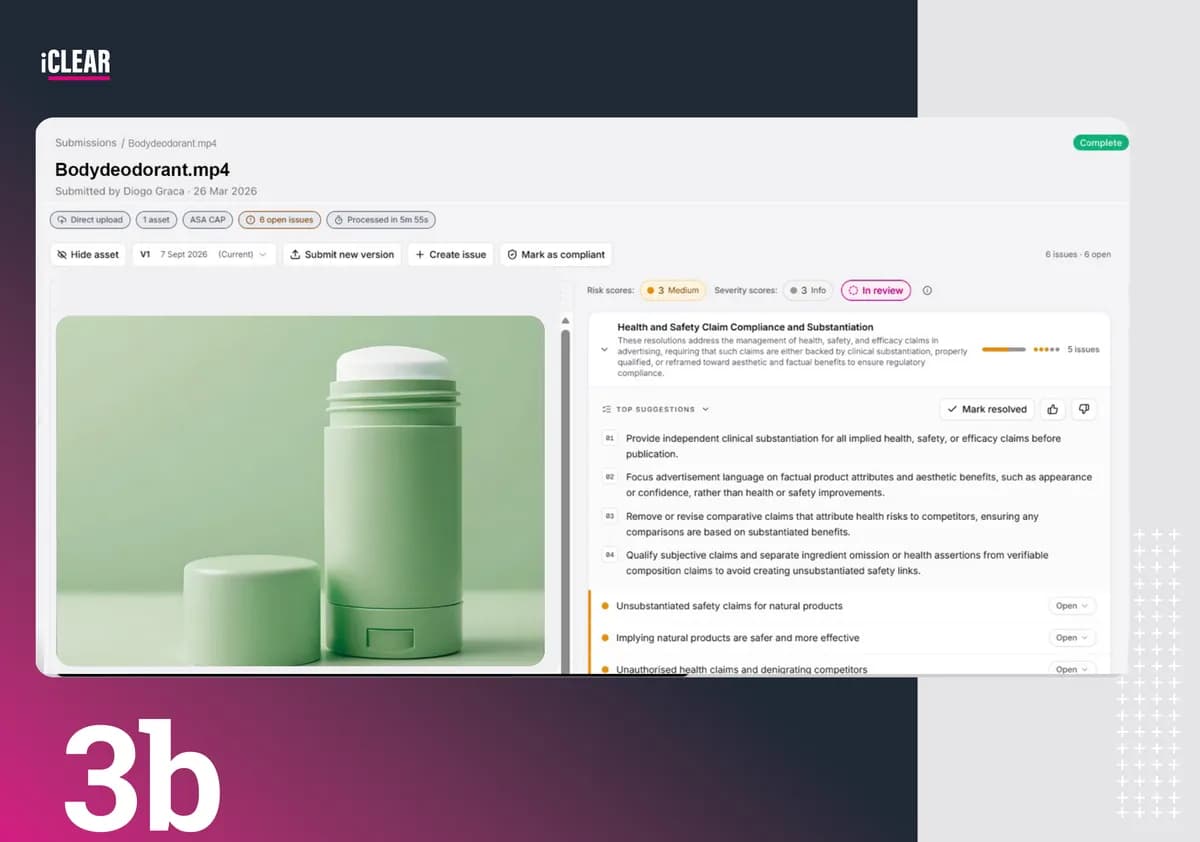Click the 03 suggestion number badge

[609, 516]
